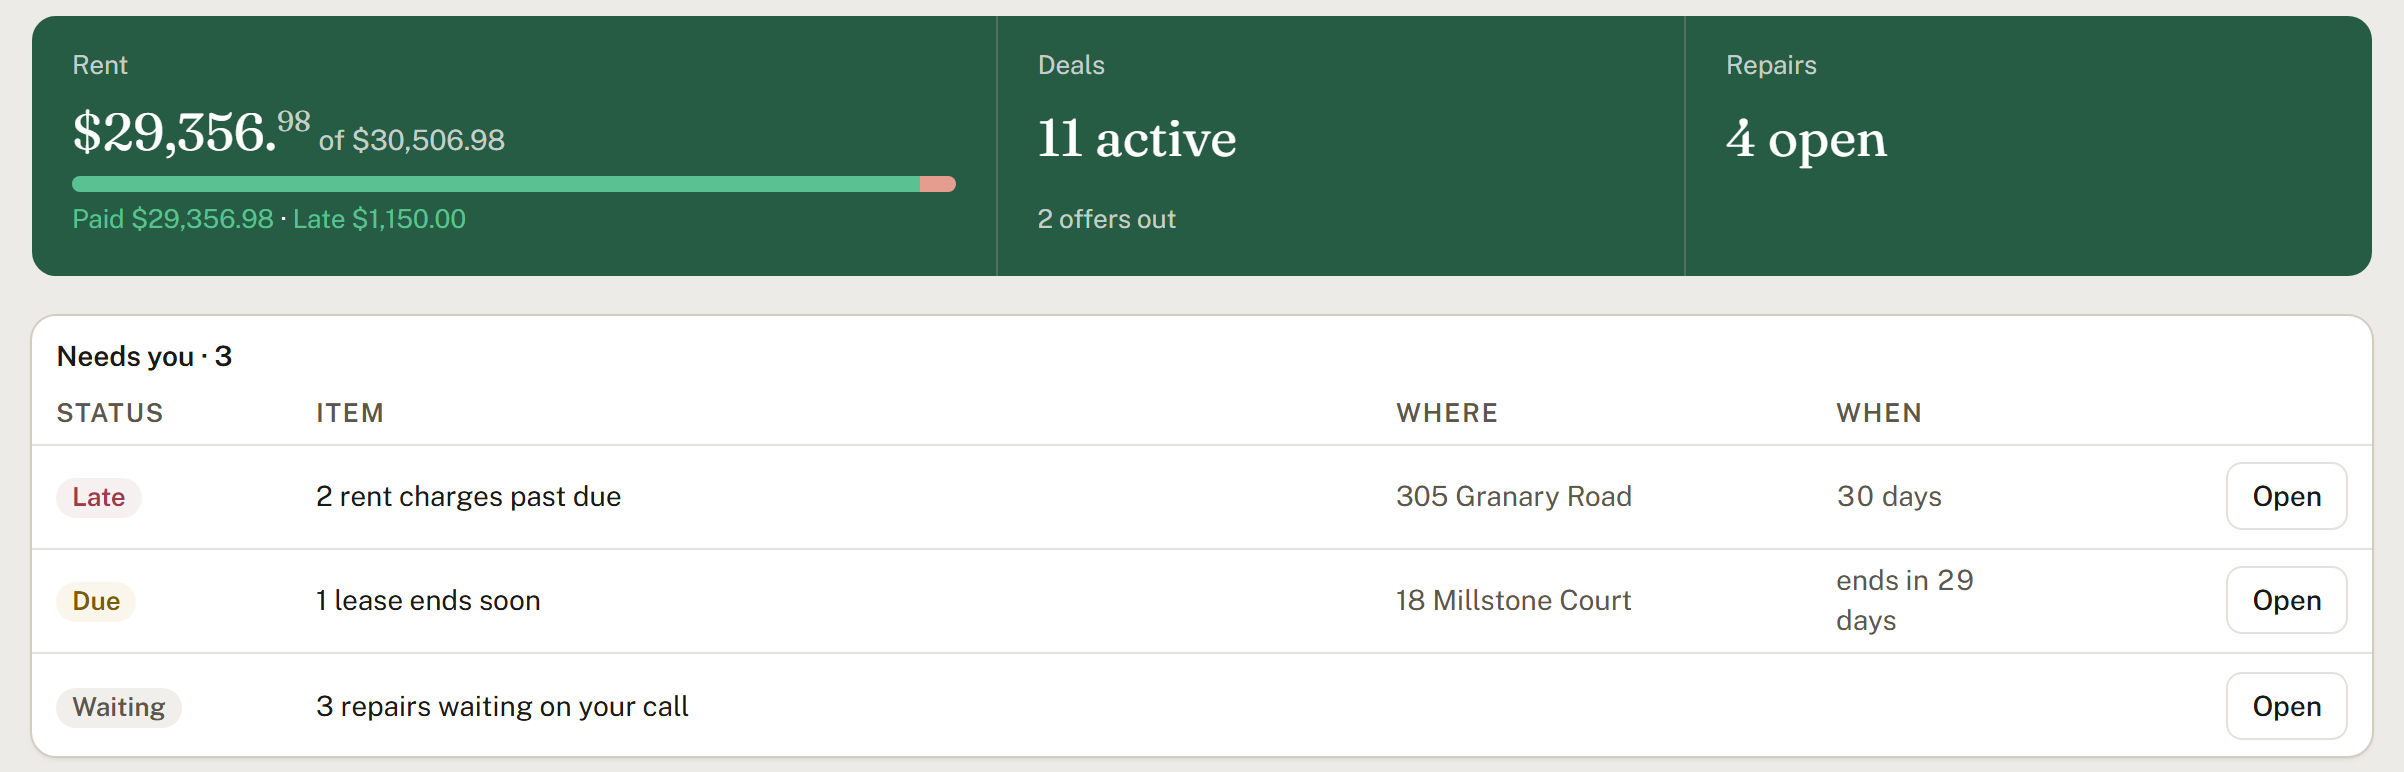The image size is (2404, 772).
Task: Click the 2 offers out text
Action: pyautogui.click(x=1106, y=219)
